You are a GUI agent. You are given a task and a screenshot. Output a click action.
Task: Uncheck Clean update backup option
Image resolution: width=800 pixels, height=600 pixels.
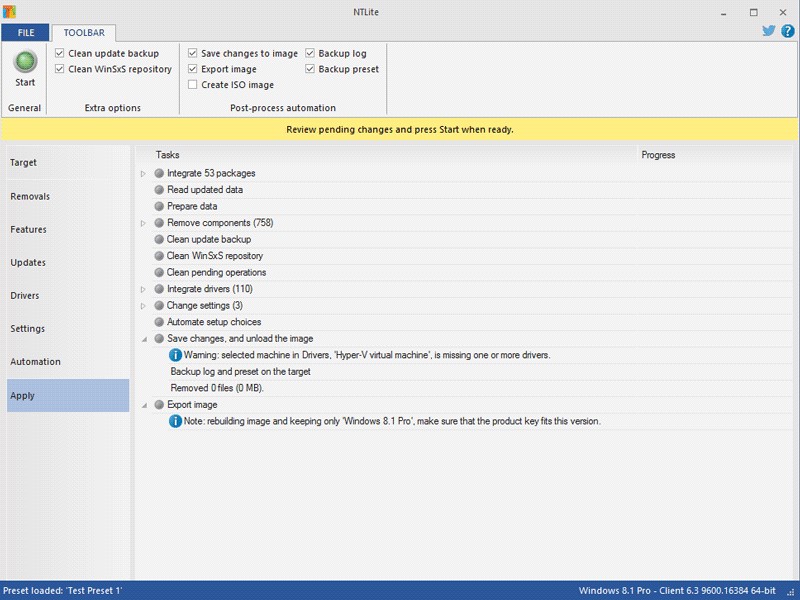pyautogui.click(x=61, y=53)
